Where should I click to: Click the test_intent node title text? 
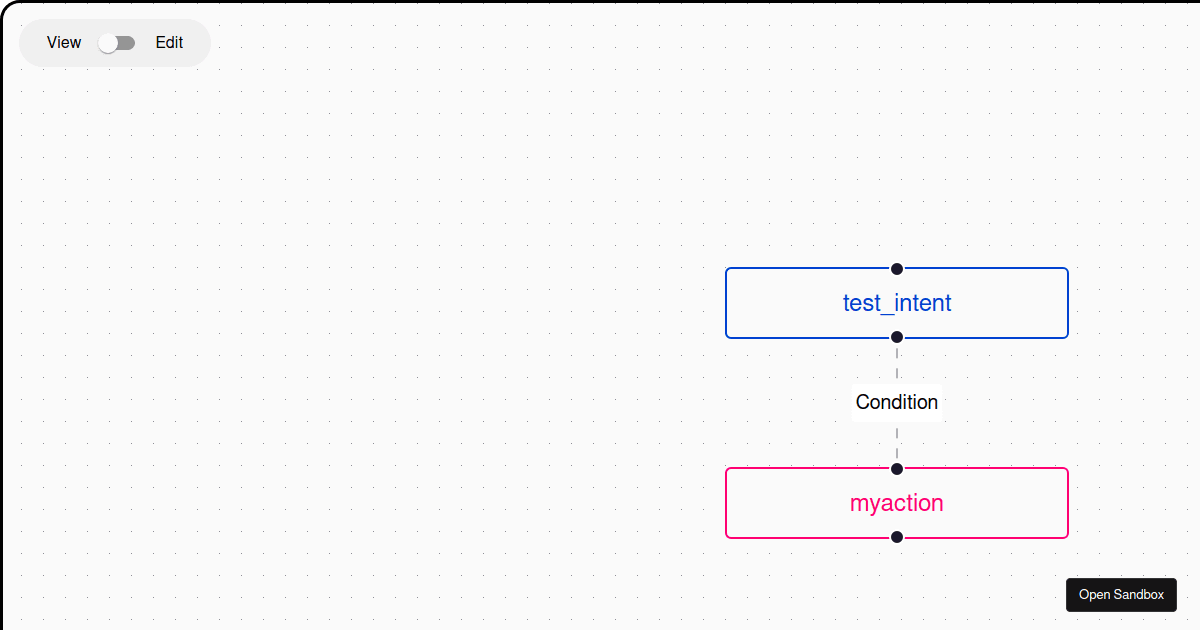(896, 302)
